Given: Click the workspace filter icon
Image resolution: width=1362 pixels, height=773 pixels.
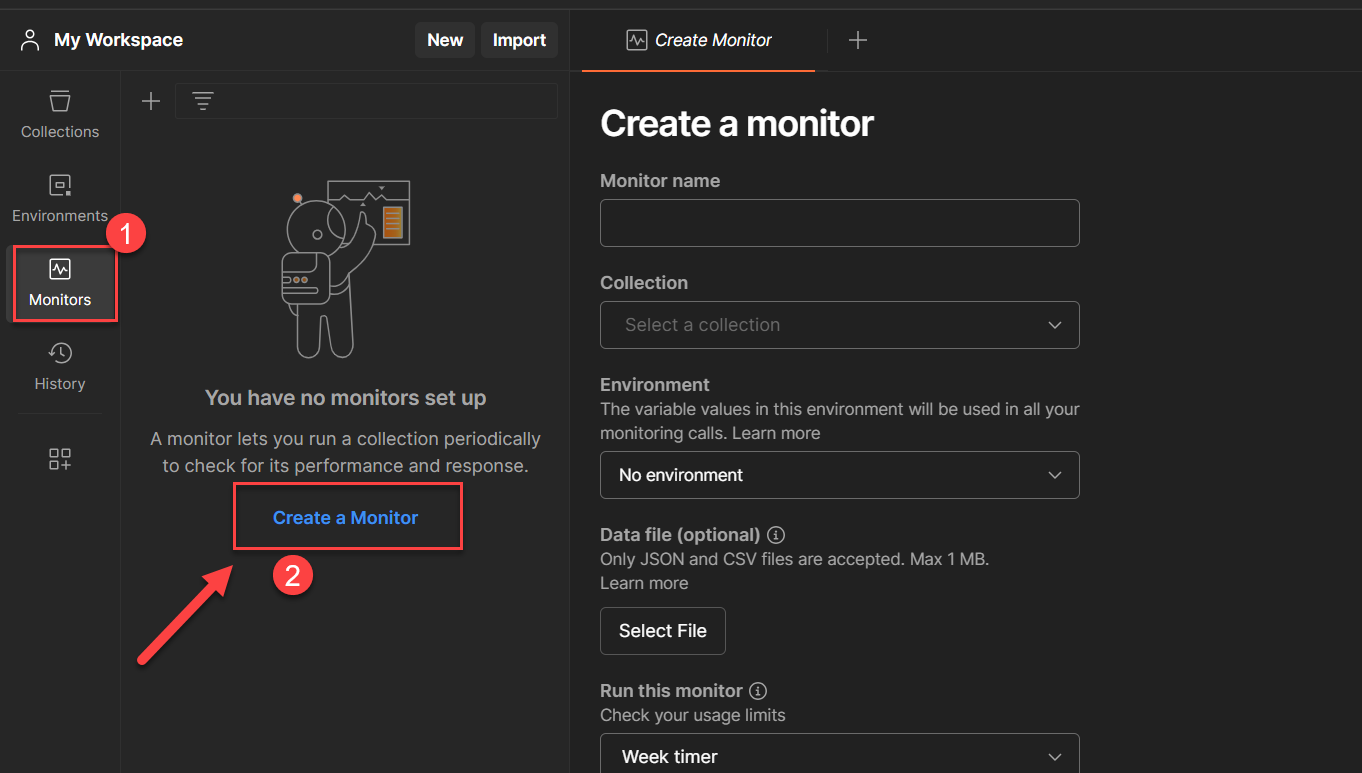Looking at the screenshot, I should [202, 100].
